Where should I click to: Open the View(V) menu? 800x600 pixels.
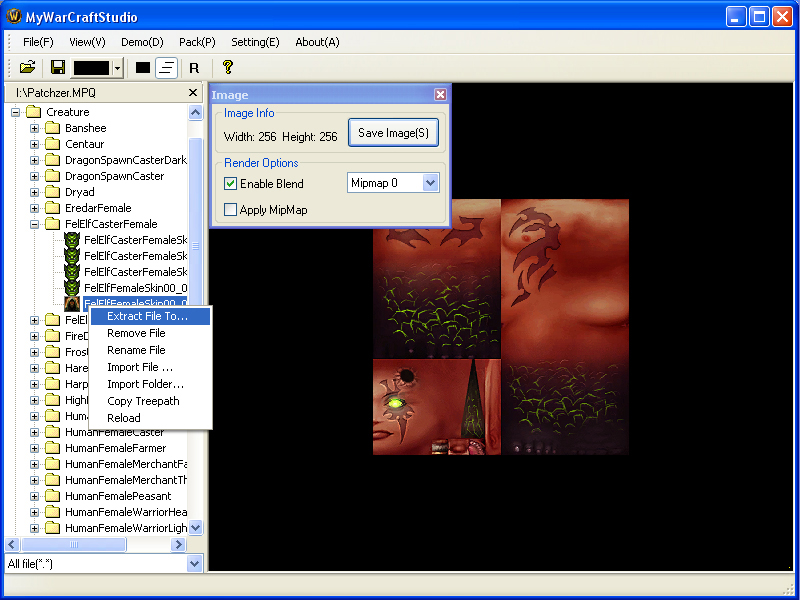coord(87,42)
